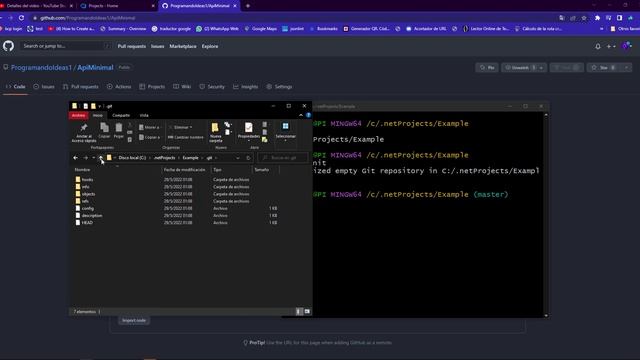
Task: Switch Explorer to details view icon
Action: [299, 311]
